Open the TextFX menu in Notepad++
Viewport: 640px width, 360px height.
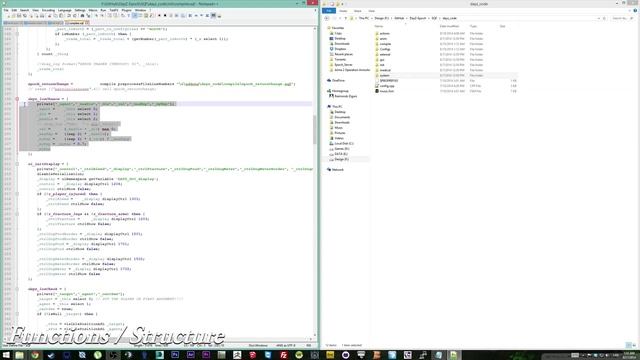(x=114, y=10)
